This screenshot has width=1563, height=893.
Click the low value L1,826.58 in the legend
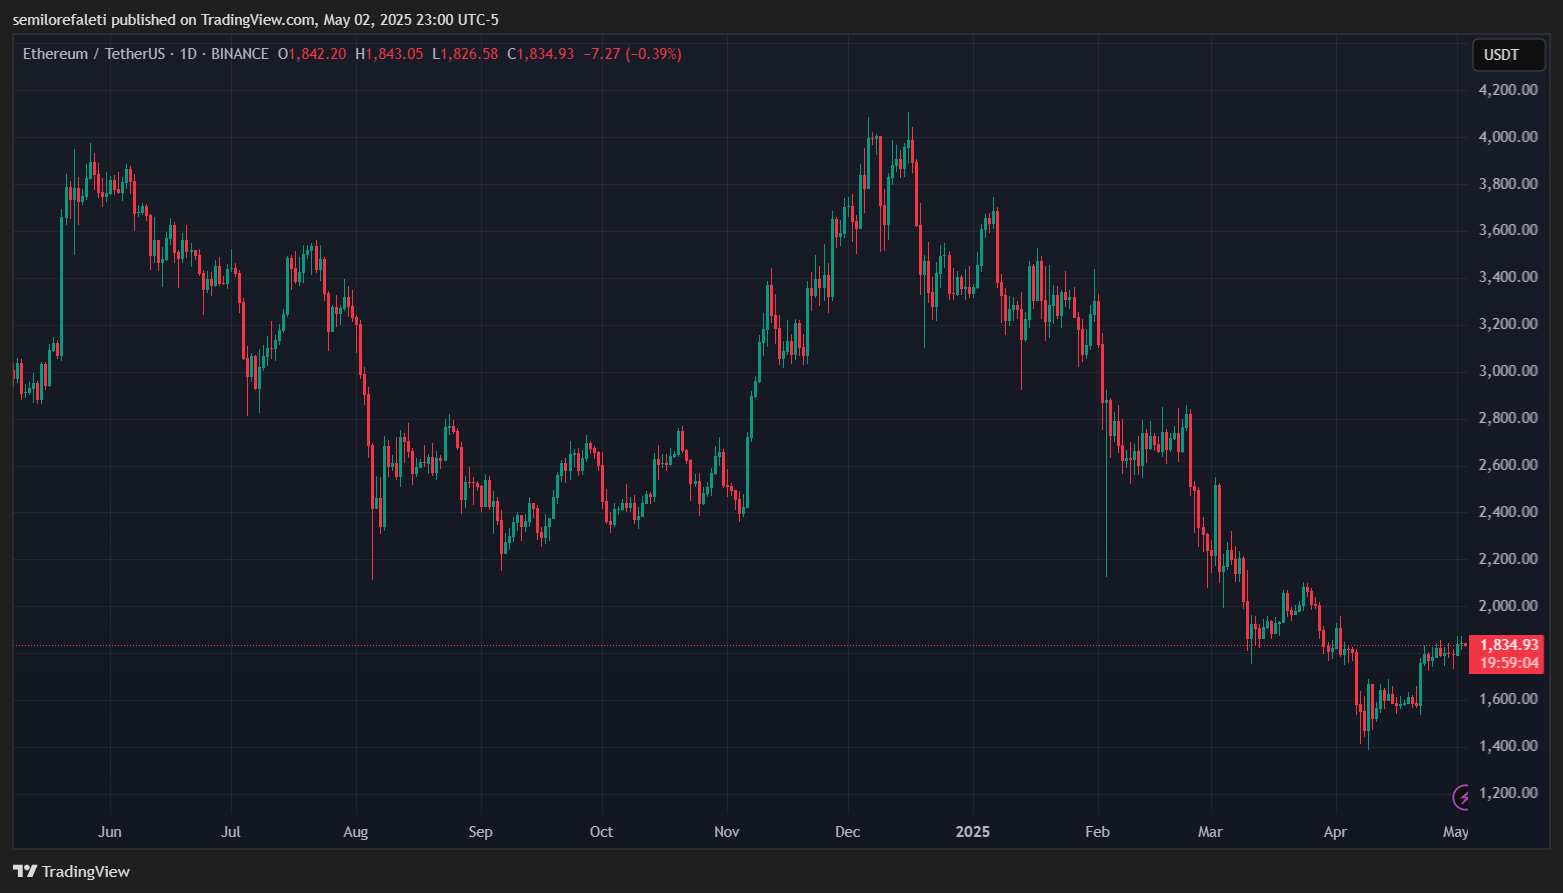466,54
